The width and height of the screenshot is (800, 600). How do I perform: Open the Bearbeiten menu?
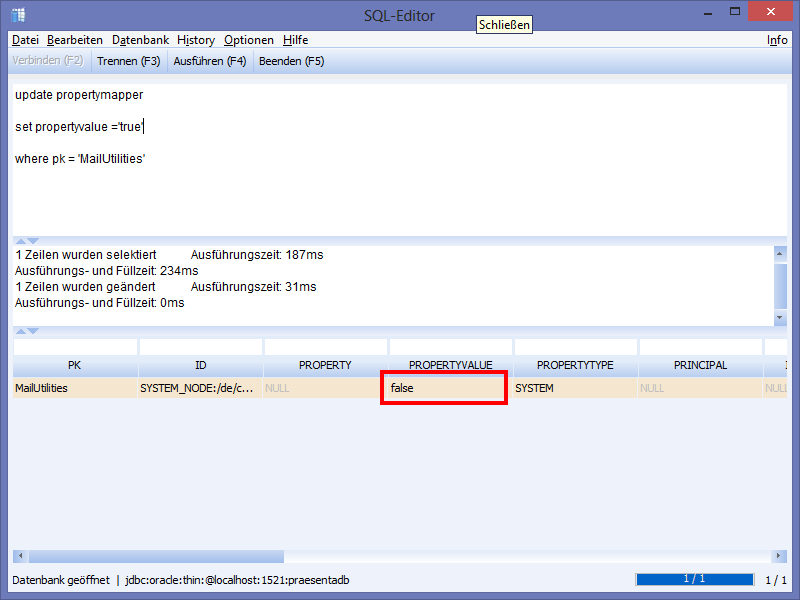[75, 40]
